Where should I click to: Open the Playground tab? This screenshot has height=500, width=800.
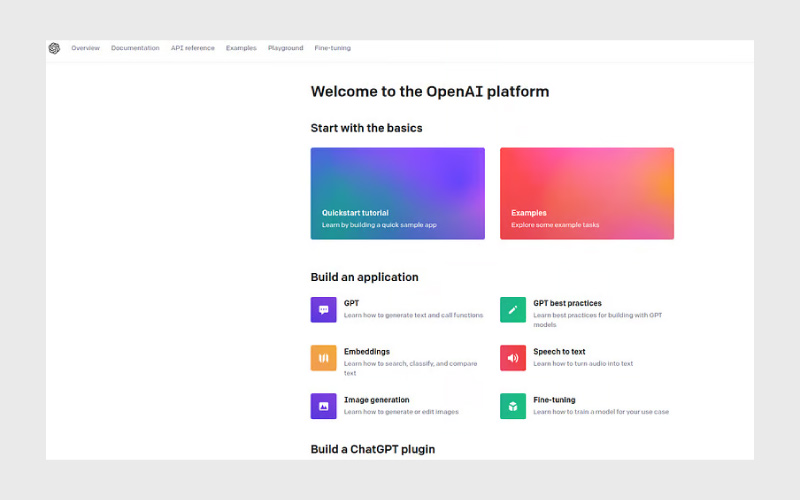pyautogui.click(x=286, y=48)
